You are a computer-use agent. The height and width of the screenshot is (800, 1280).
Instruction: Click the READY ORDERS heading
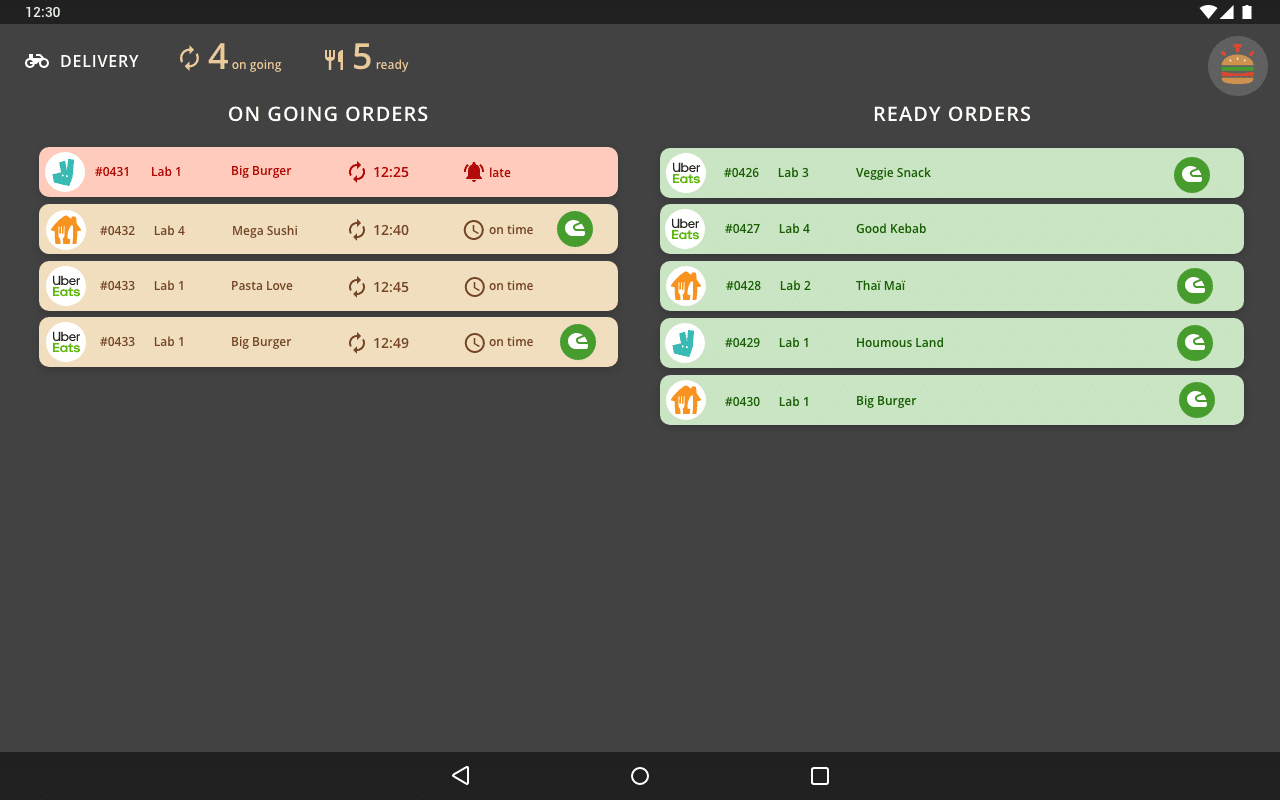[x=952, y=114]
